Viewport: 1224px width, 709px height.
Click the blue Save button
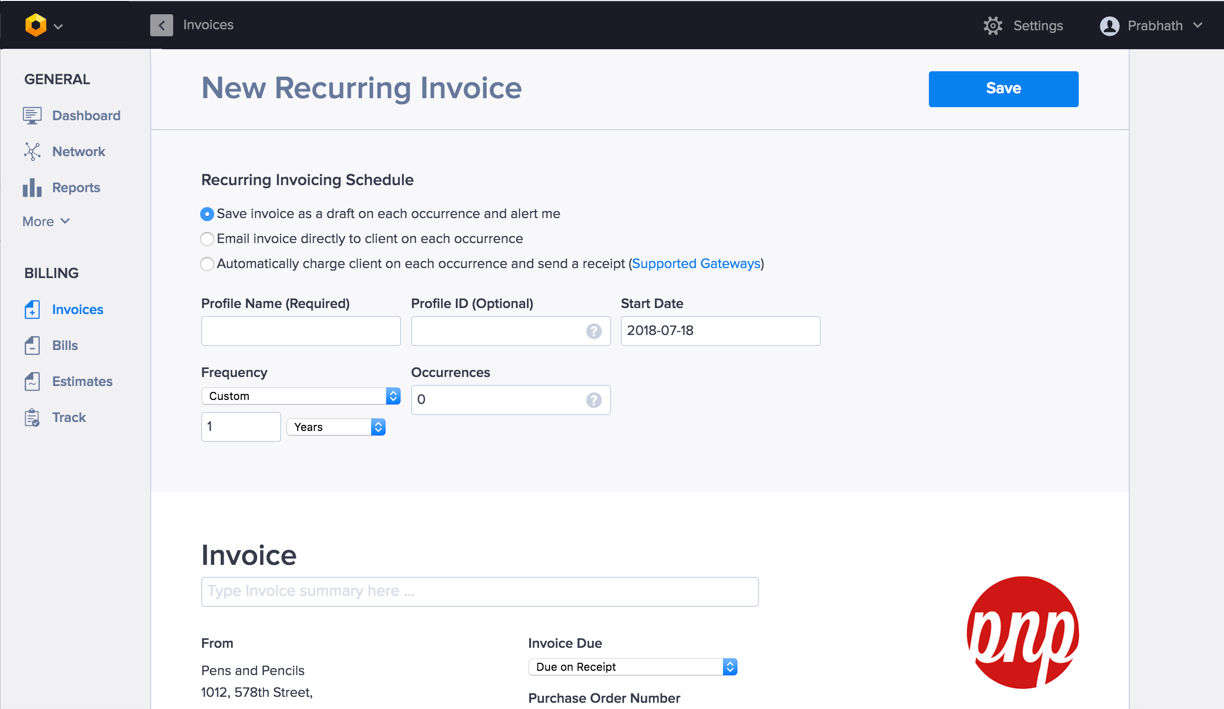click(1003, 89)
